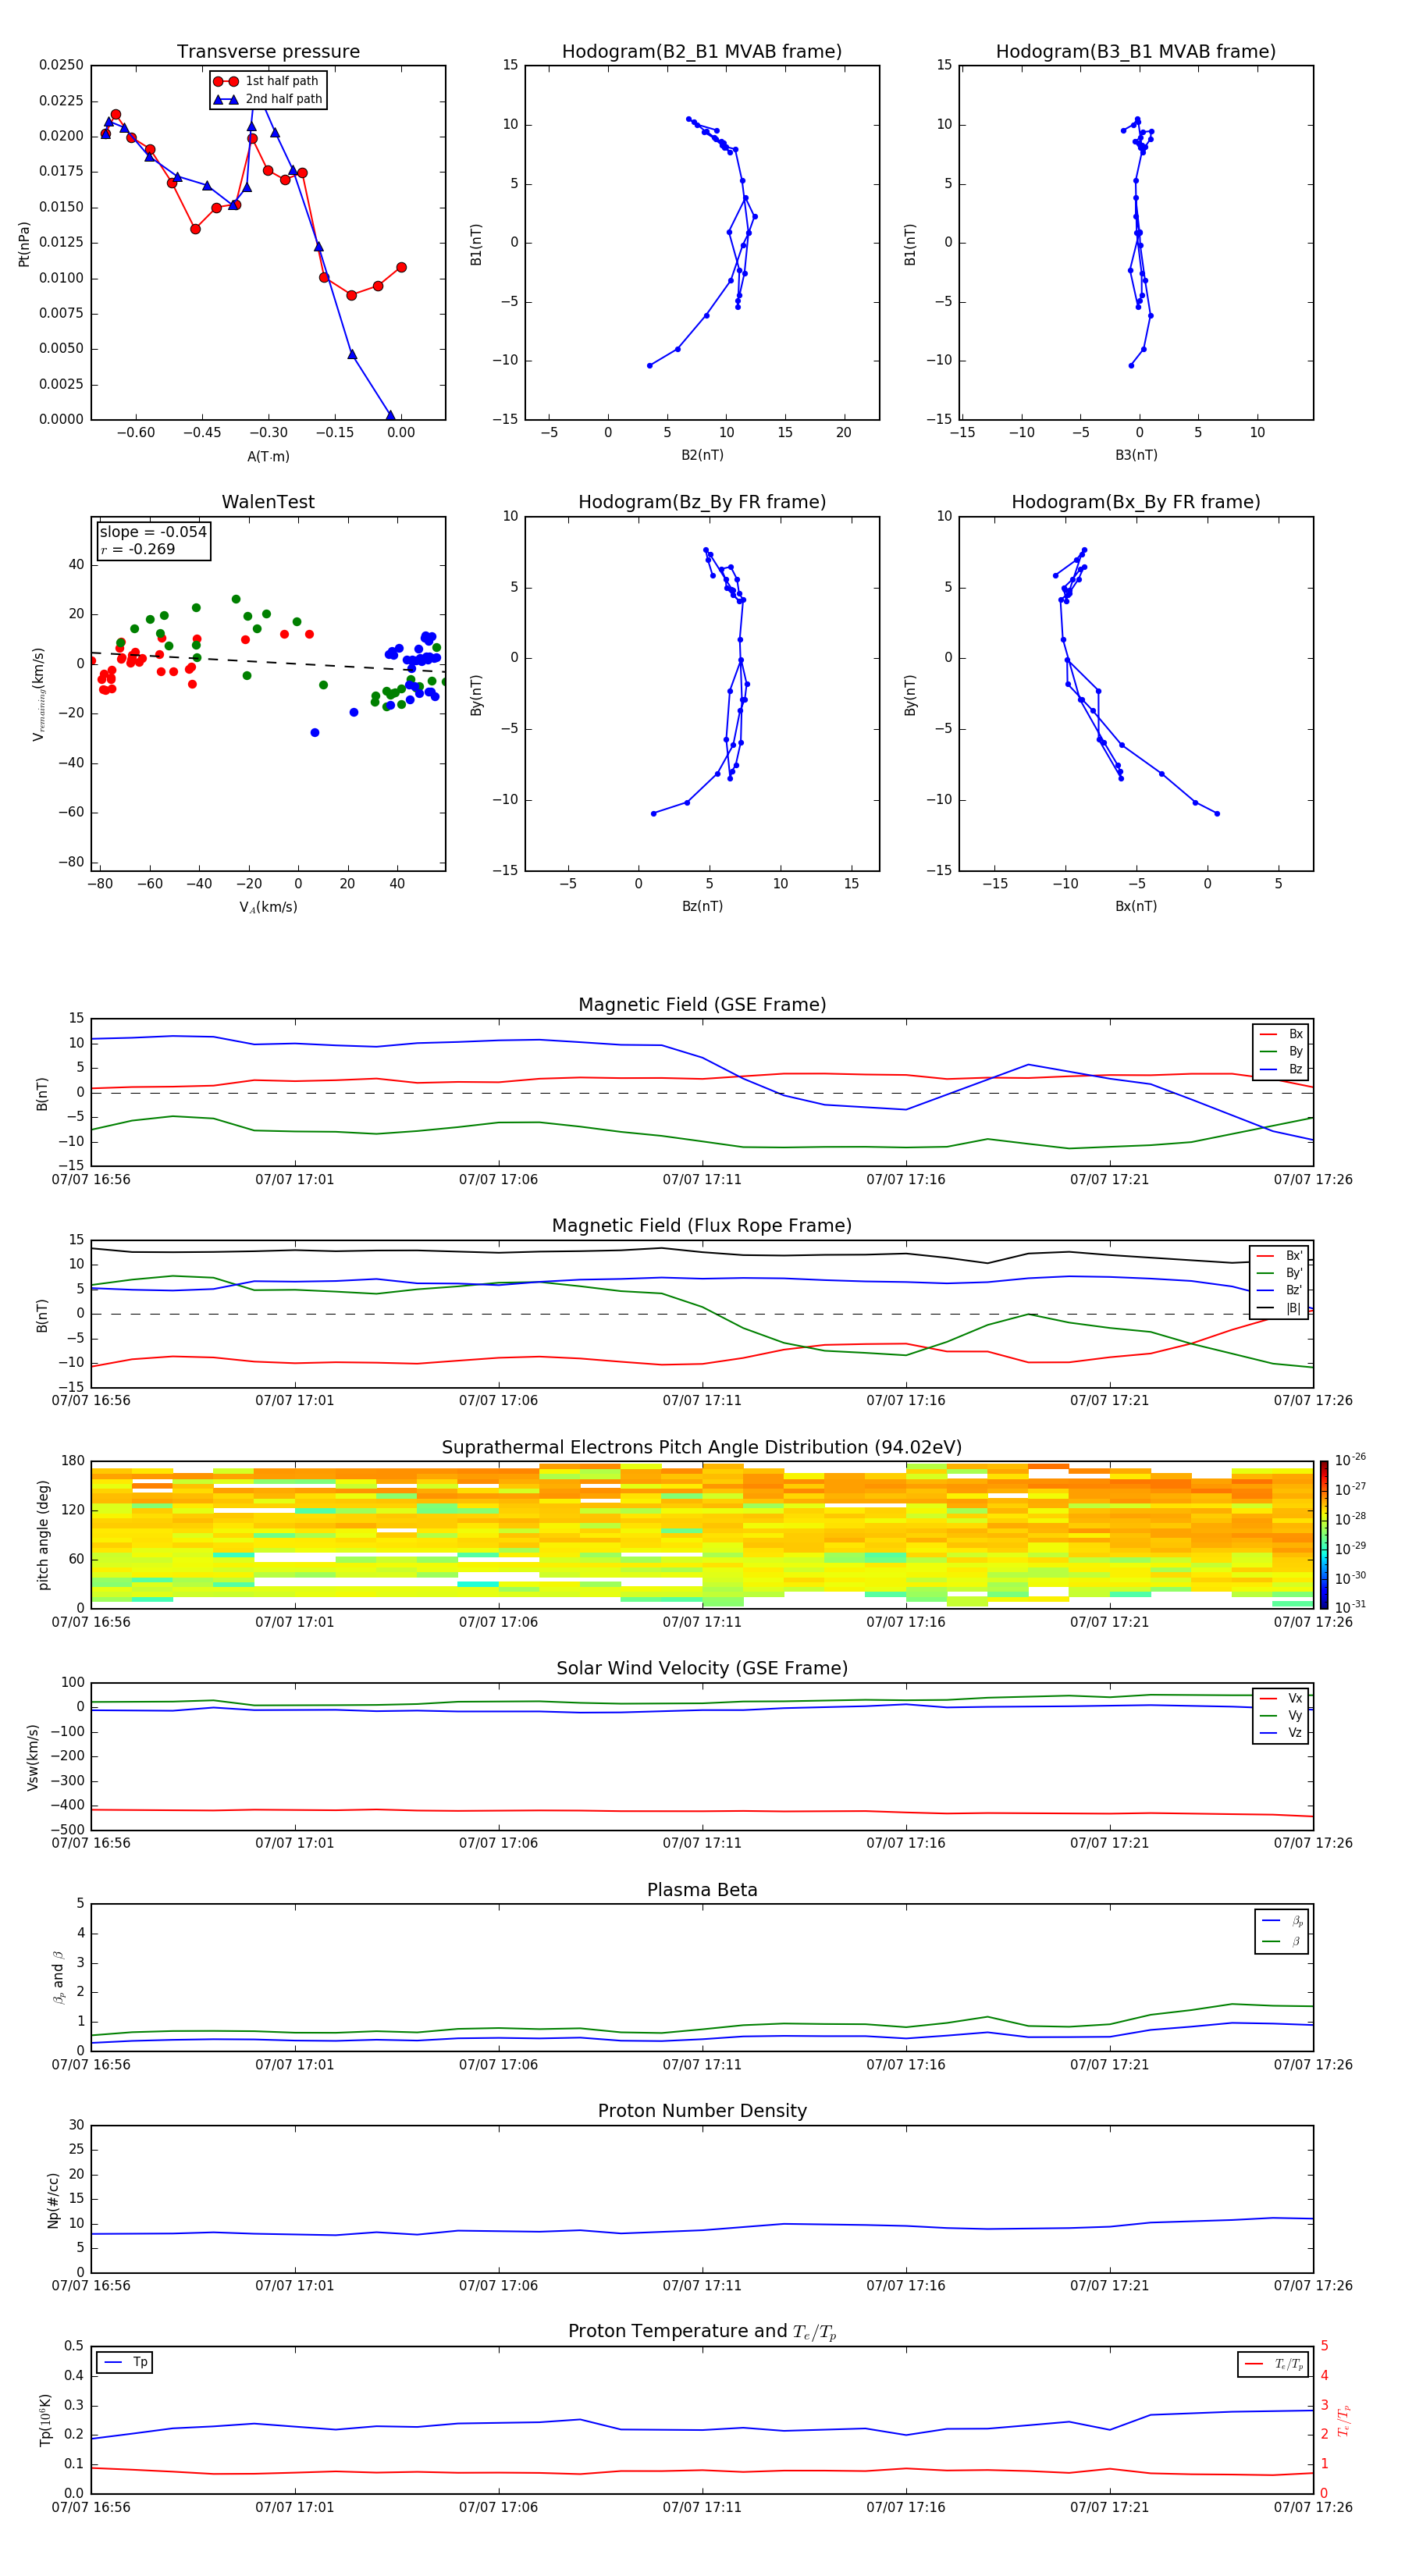
Task: Click the 'Te/Tp' legend in temperature panel
Action: point(1273,2364)
